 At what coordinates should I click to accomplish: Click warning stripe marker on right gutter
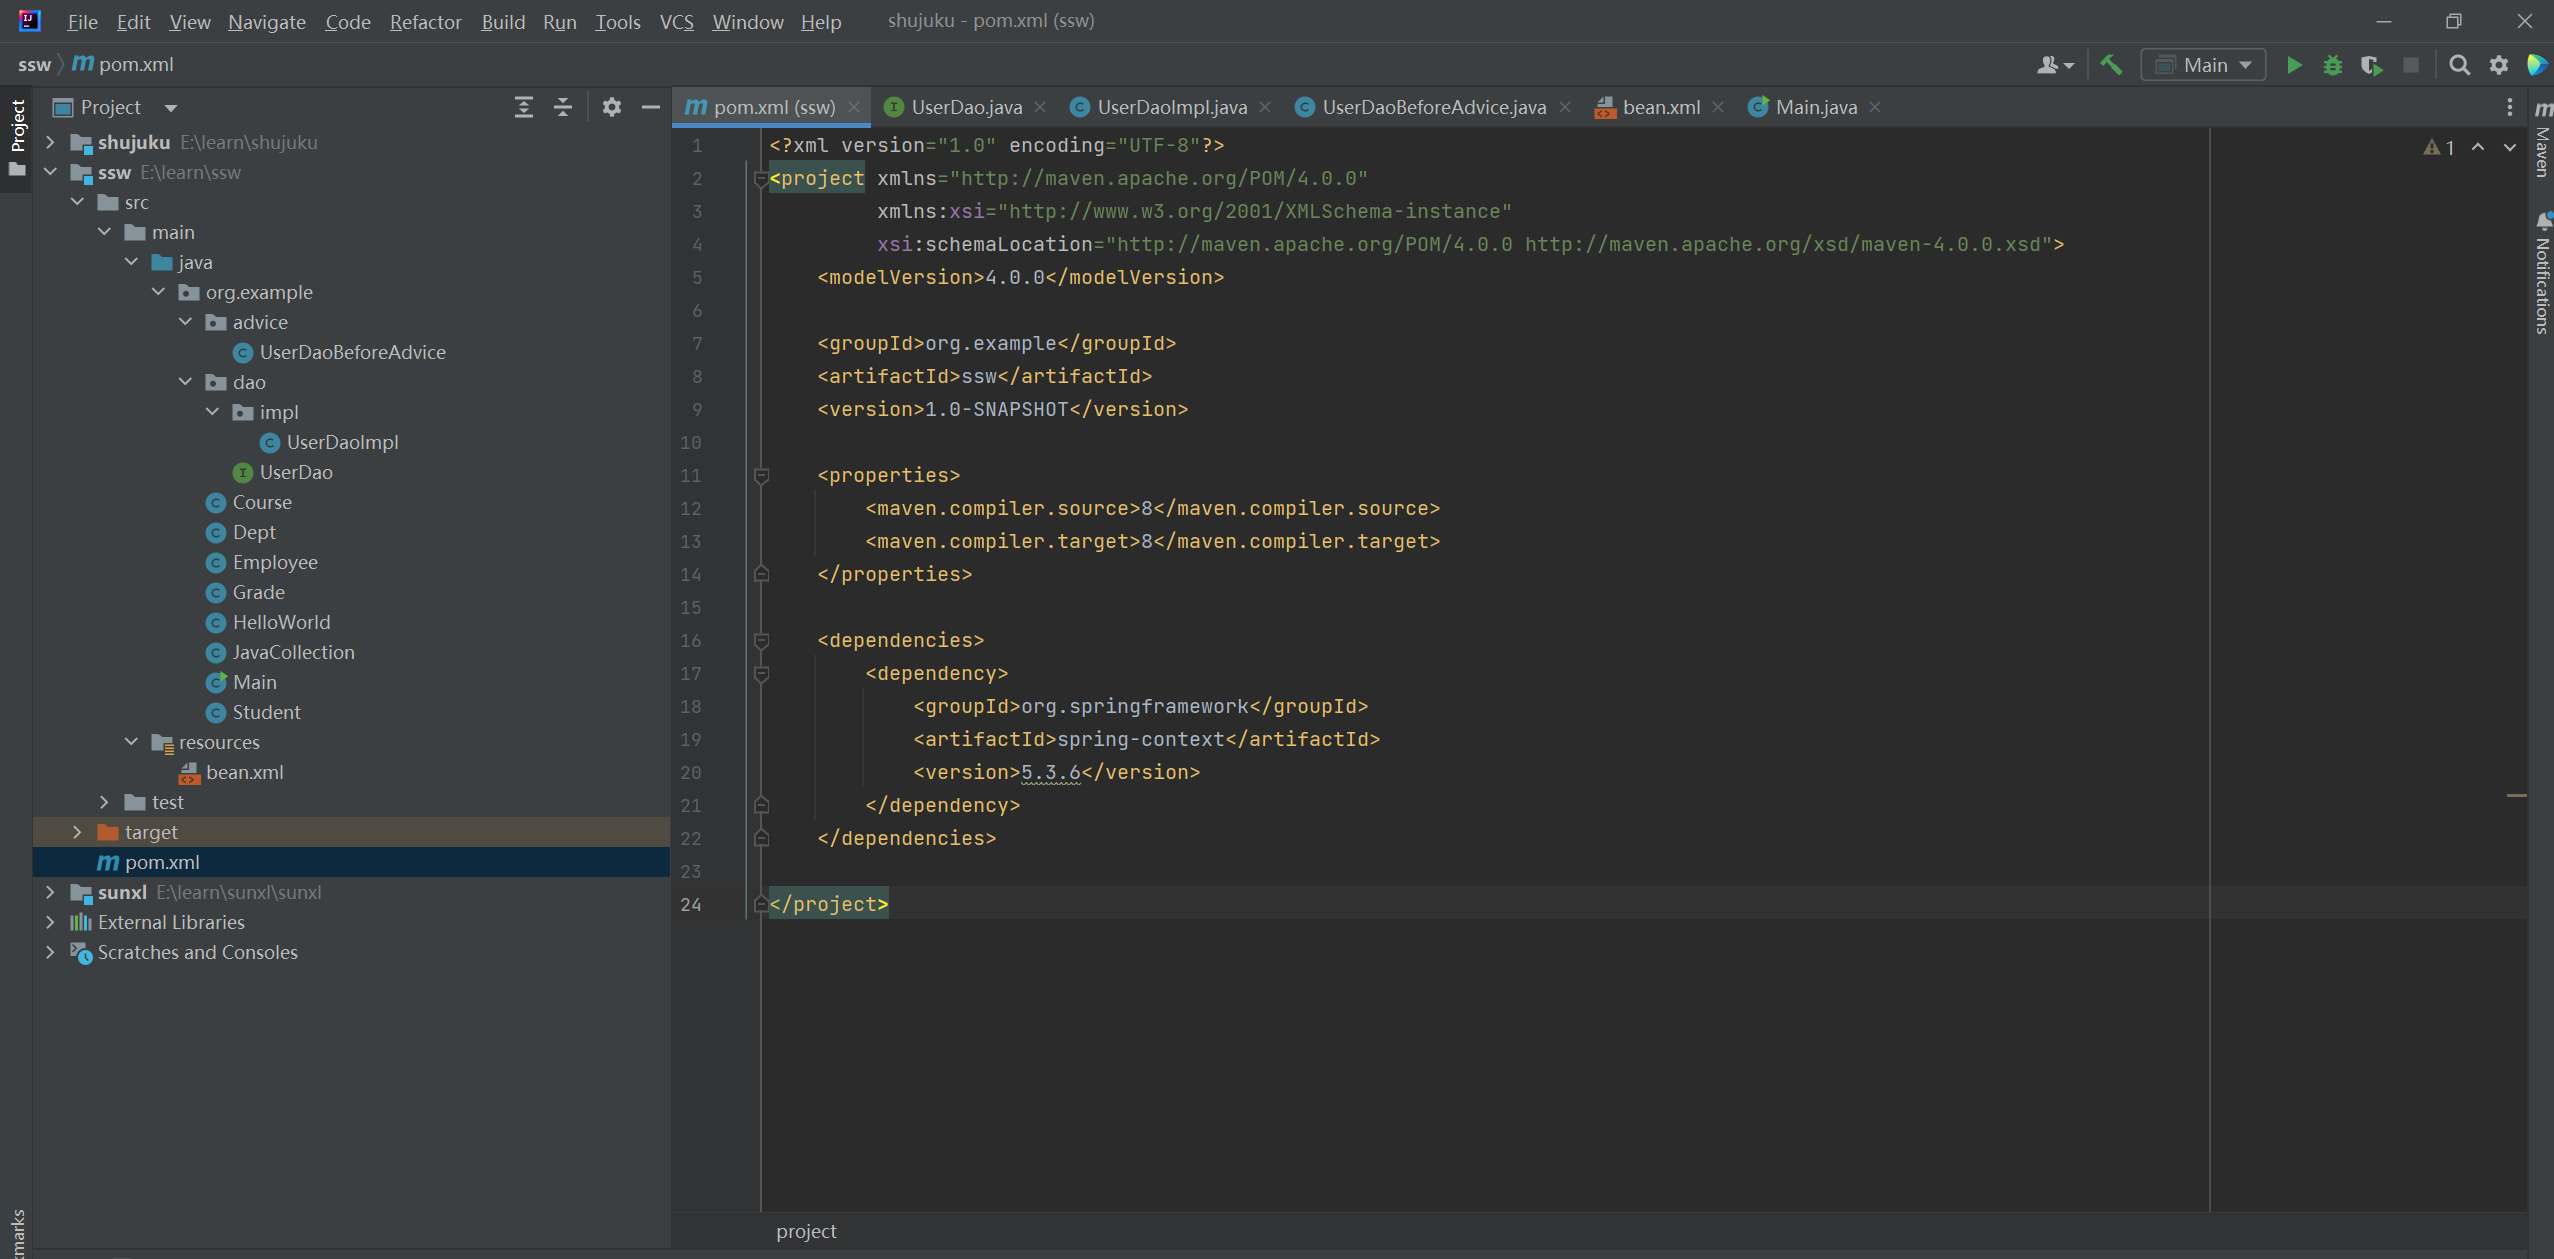[2516, 795]
